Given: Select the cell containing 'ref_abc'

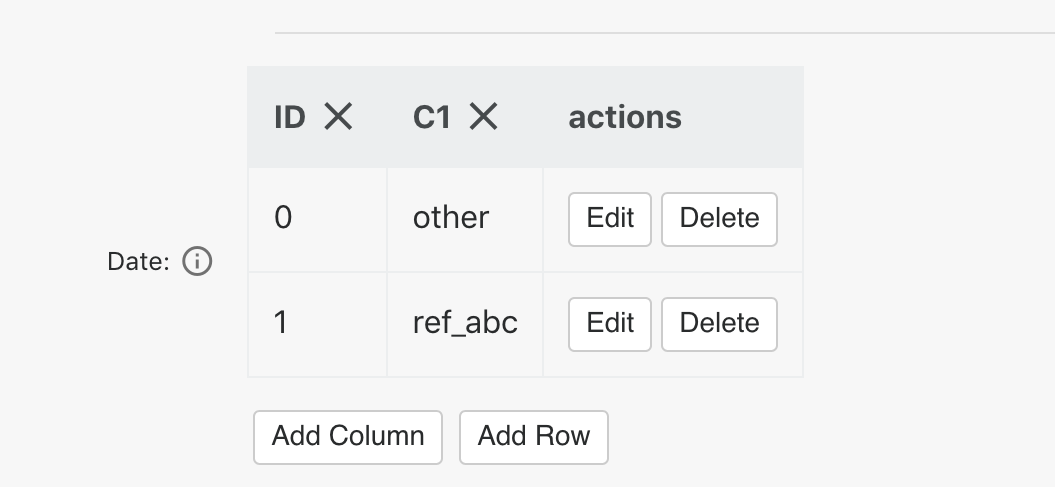Looking at the screenshot, I should point(465,325).
